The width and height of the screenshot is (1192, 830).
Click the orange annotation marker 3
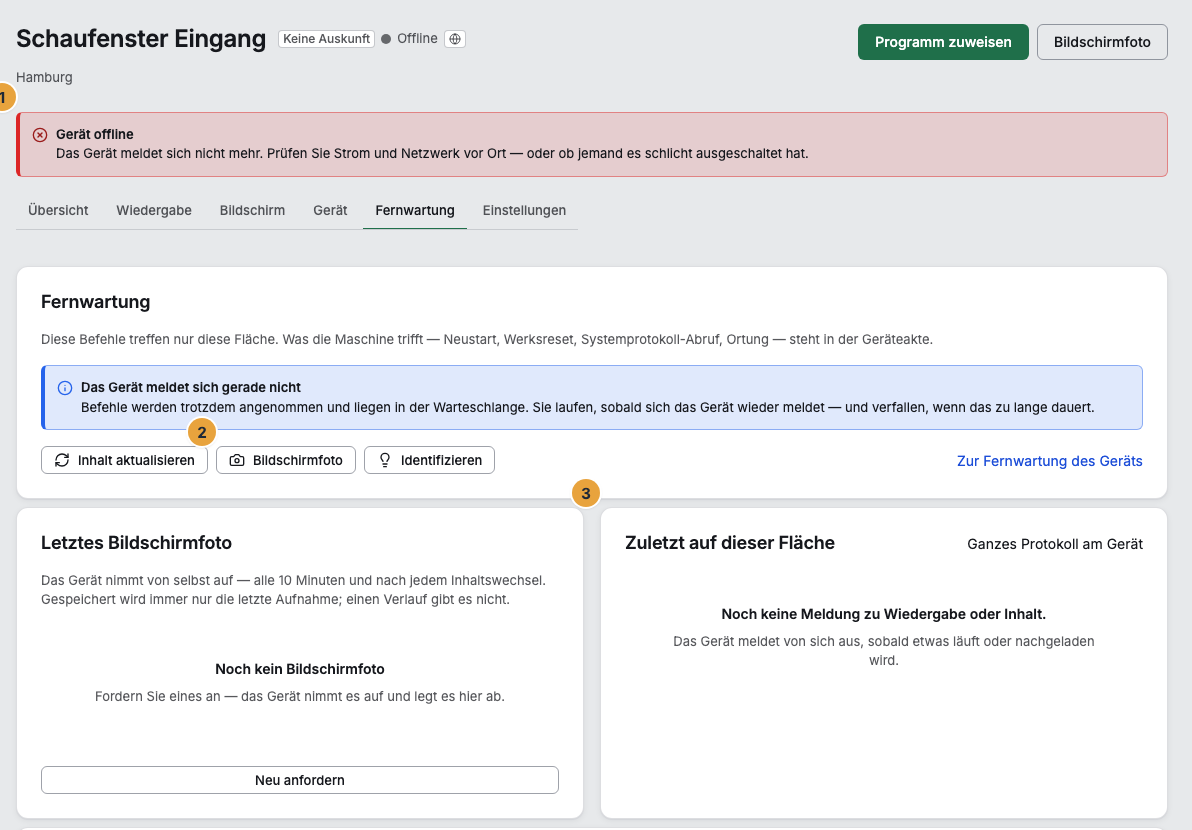(x=585, y=493)
